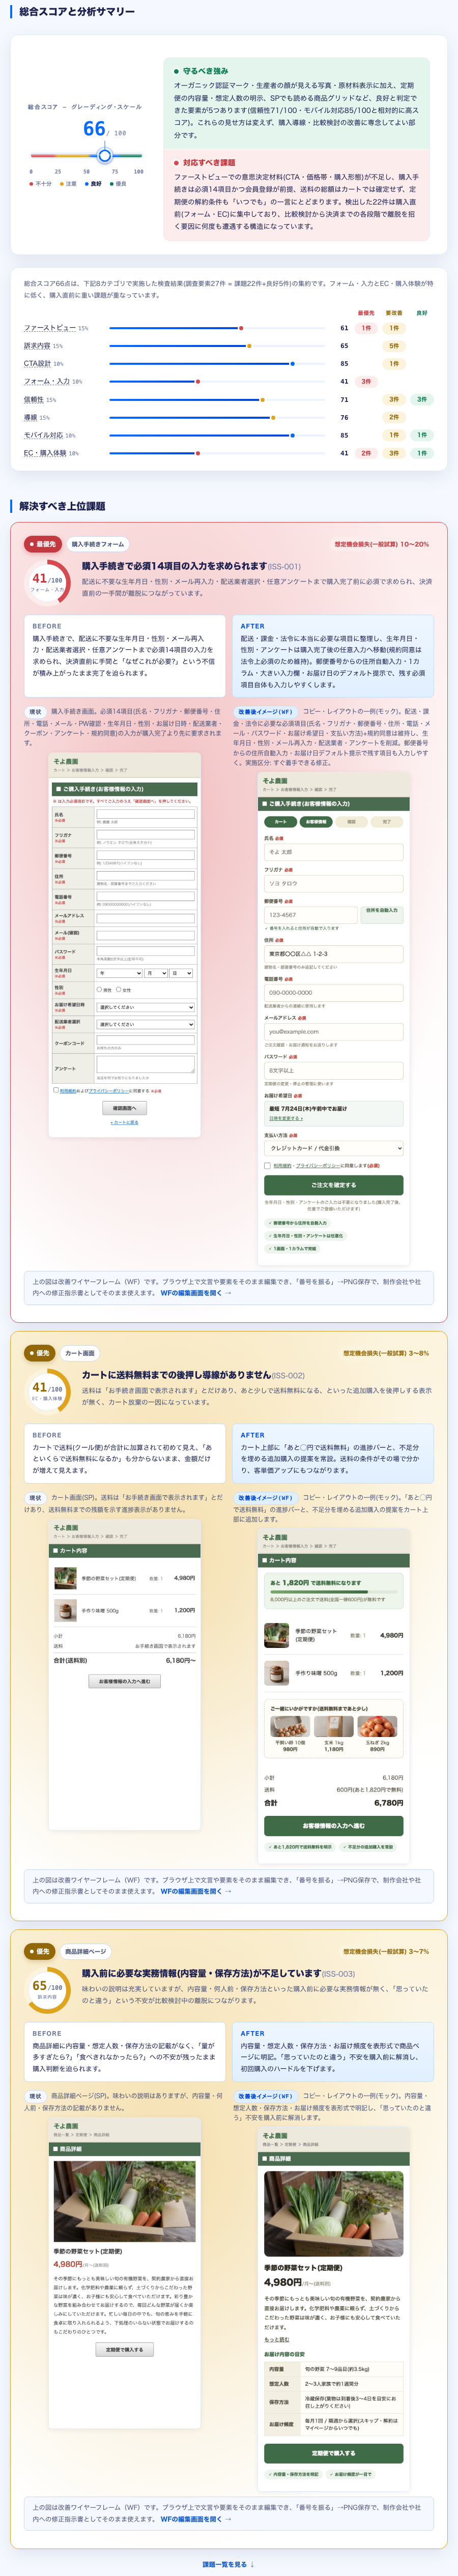
Task: Open the モバイル対応 category row
Action: tap(229, 435)
